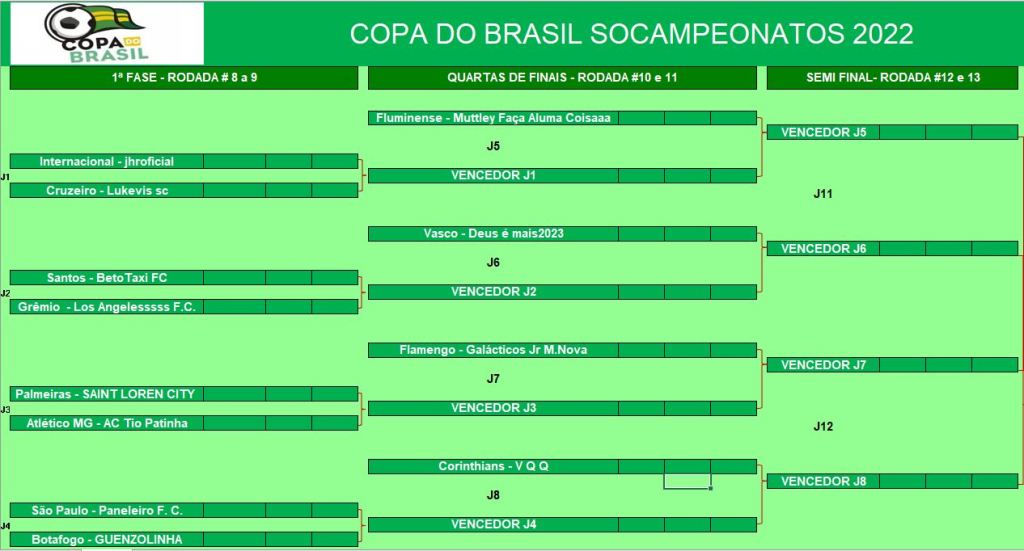The height and width of the screenshot is (551, 1024).
Task: Click the Cruzeiro - Lukevis sc cell
Action: pos(107,190)
